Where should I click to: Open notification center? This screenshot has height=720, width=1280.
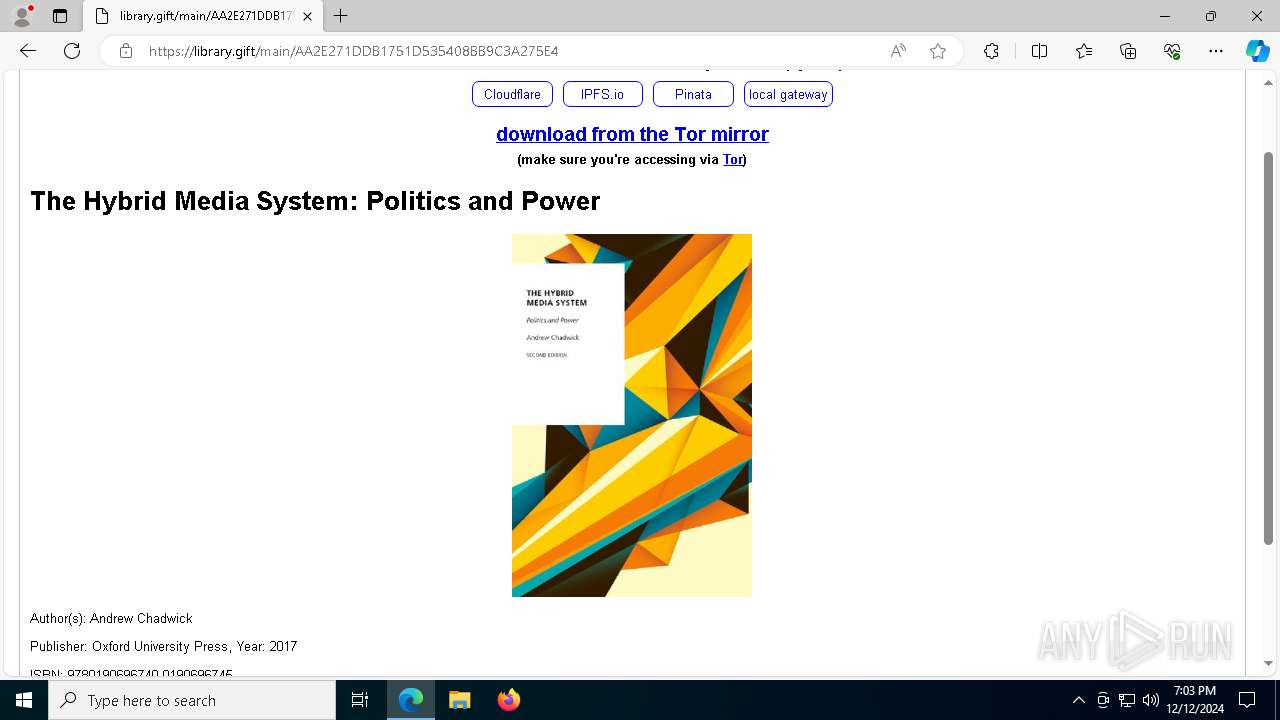1247,700
